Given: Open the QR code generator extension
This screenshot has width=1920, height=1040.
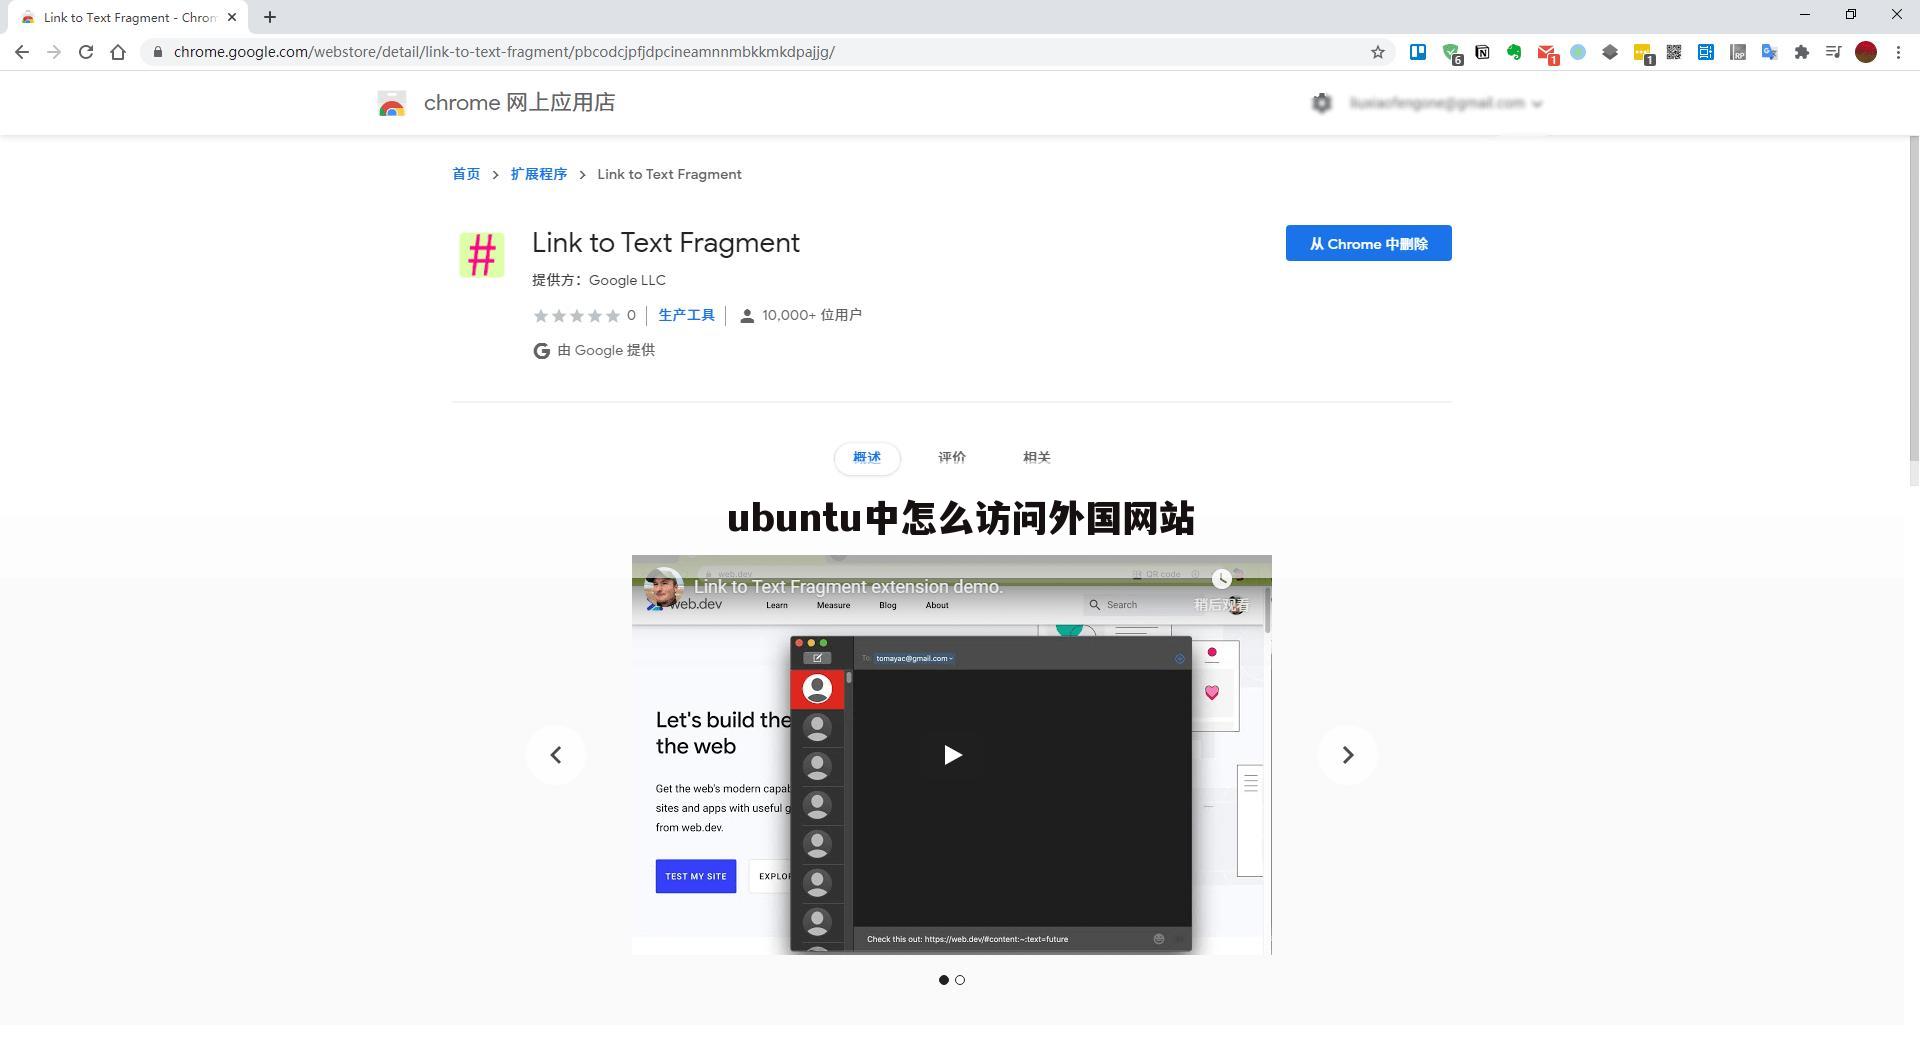Looking at the screenshot, I should 1673,52.
